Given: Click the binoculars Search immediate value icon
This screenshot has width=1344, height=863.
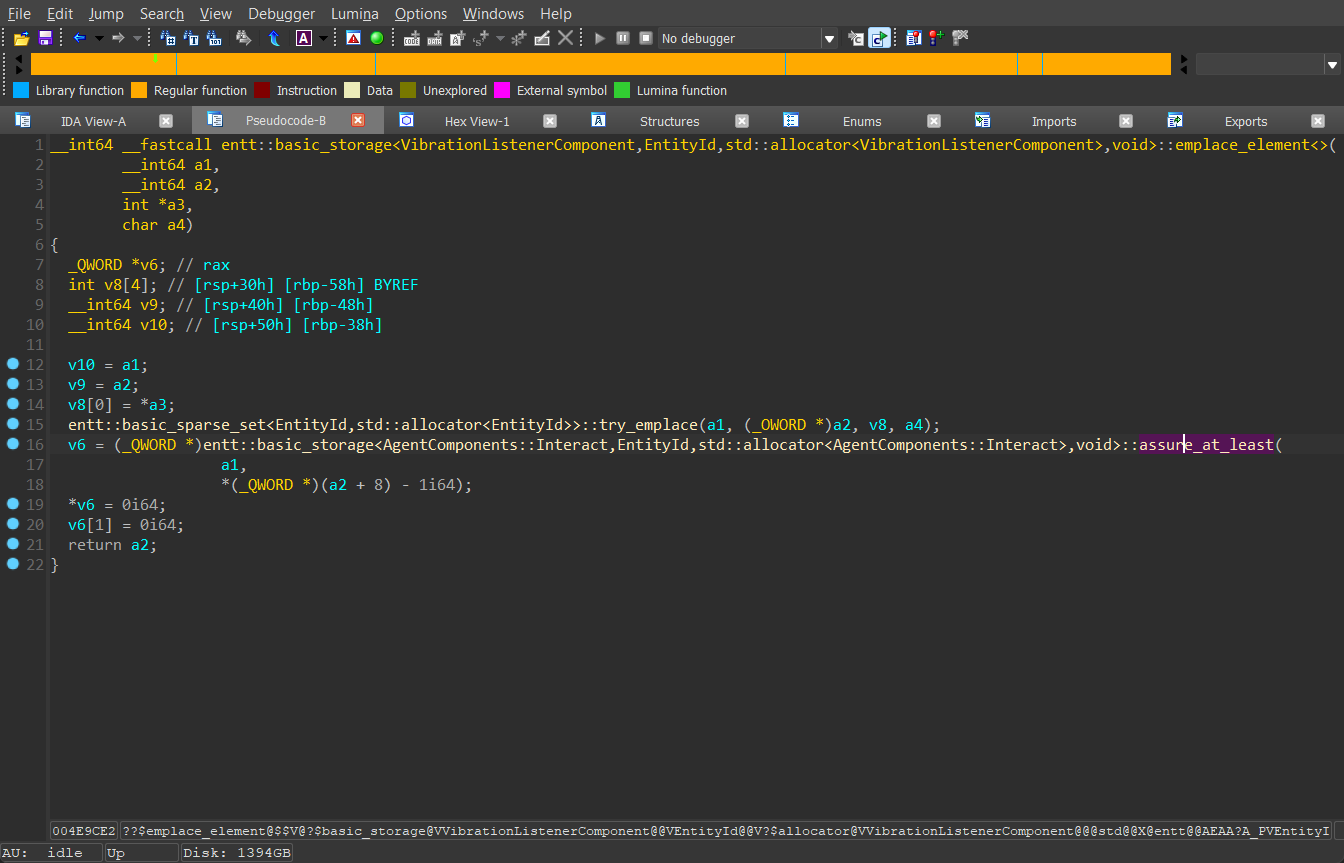Looking at the screenshot, I should click(215, 38).
